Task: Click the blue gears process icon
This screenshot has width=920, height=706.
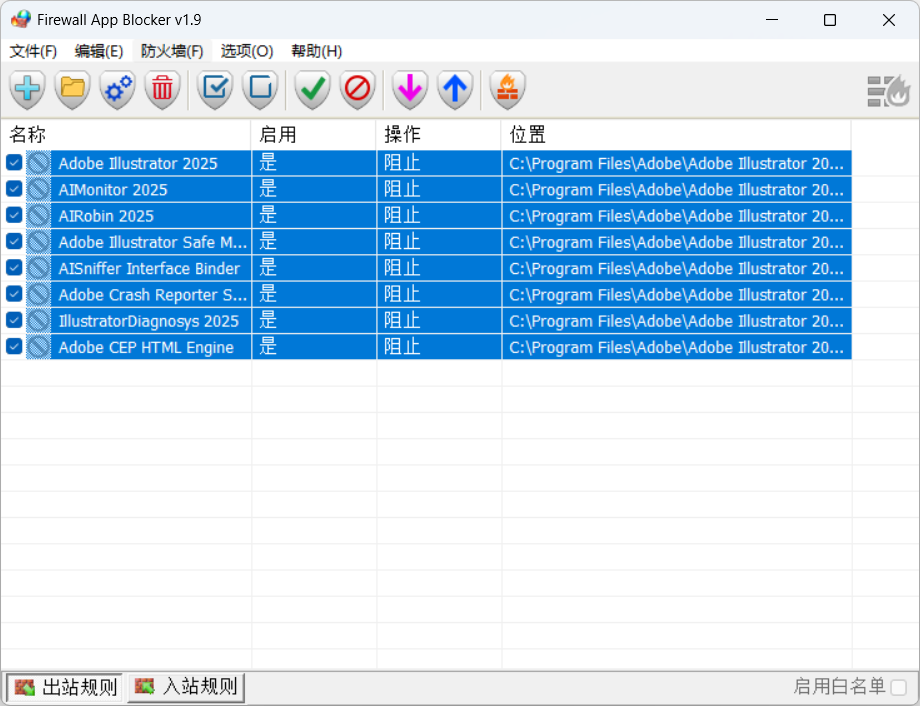Action: 117,90
